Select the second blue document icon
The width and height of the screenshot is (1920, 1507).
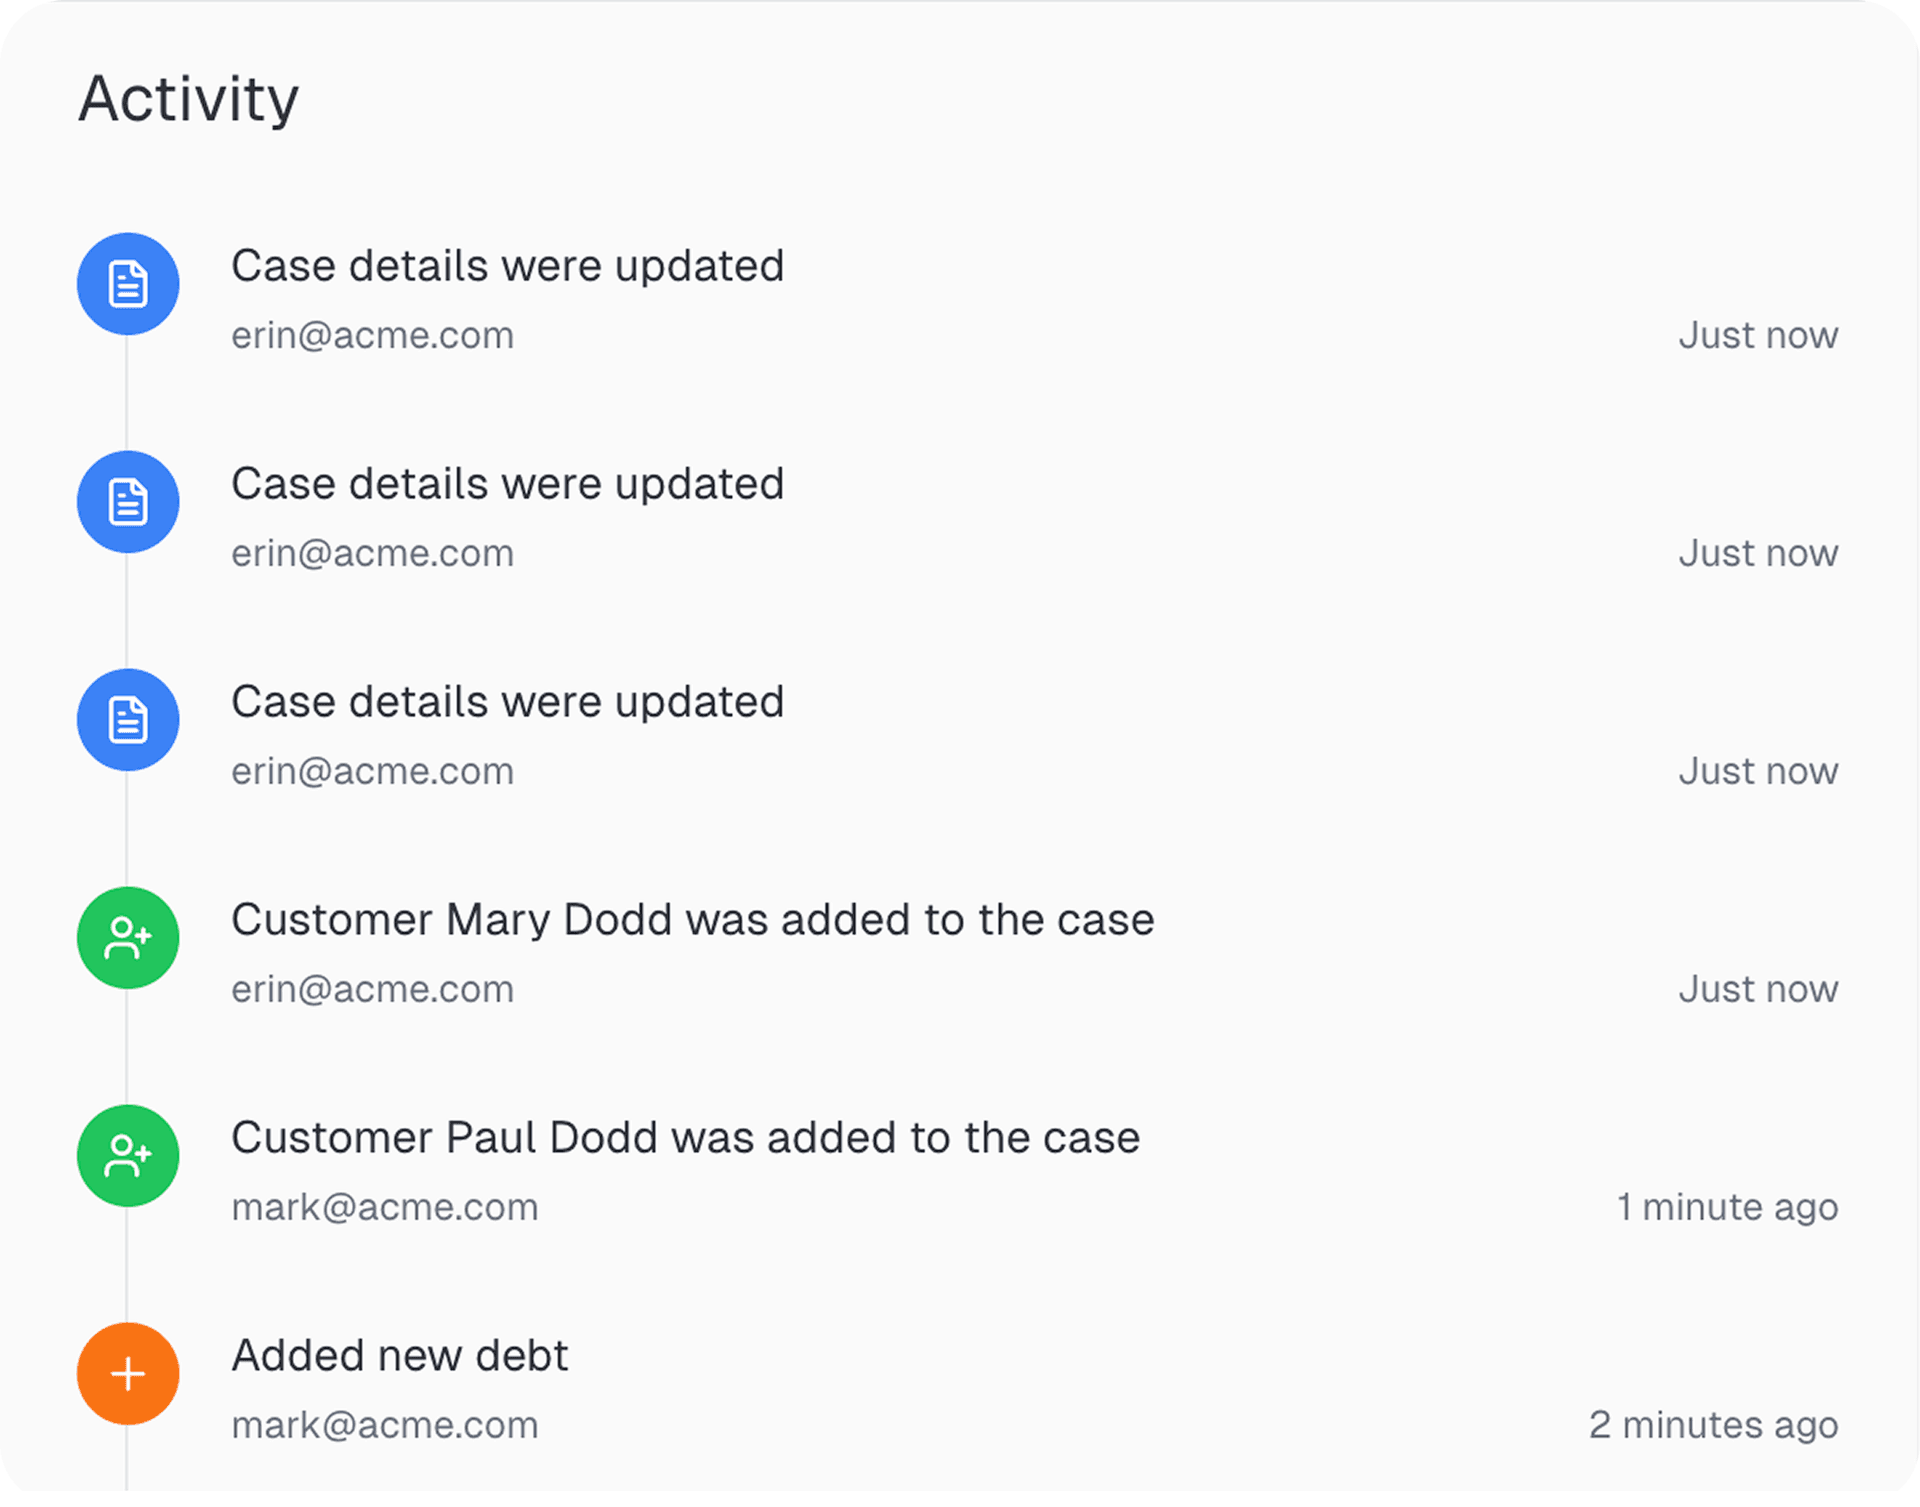[x=128, y=502]
